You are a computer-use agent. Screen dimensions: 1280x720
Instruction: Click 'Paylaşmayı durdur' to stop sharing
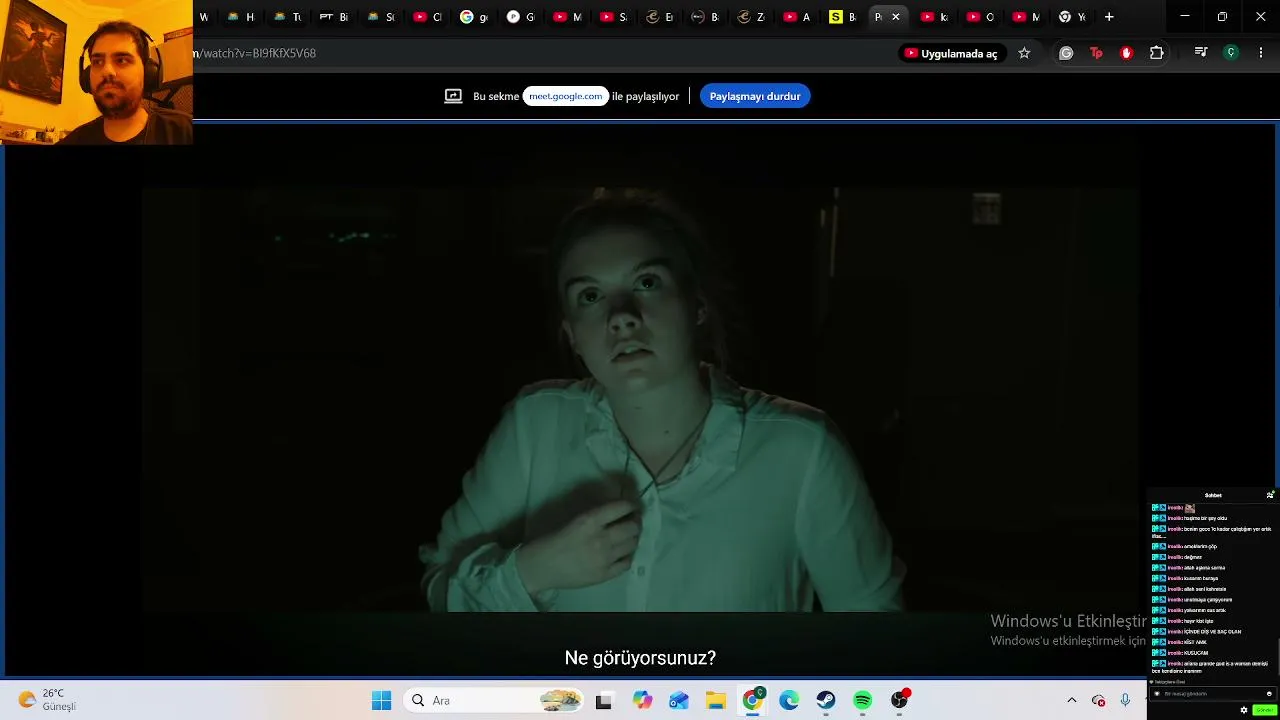tap(755, 96)
